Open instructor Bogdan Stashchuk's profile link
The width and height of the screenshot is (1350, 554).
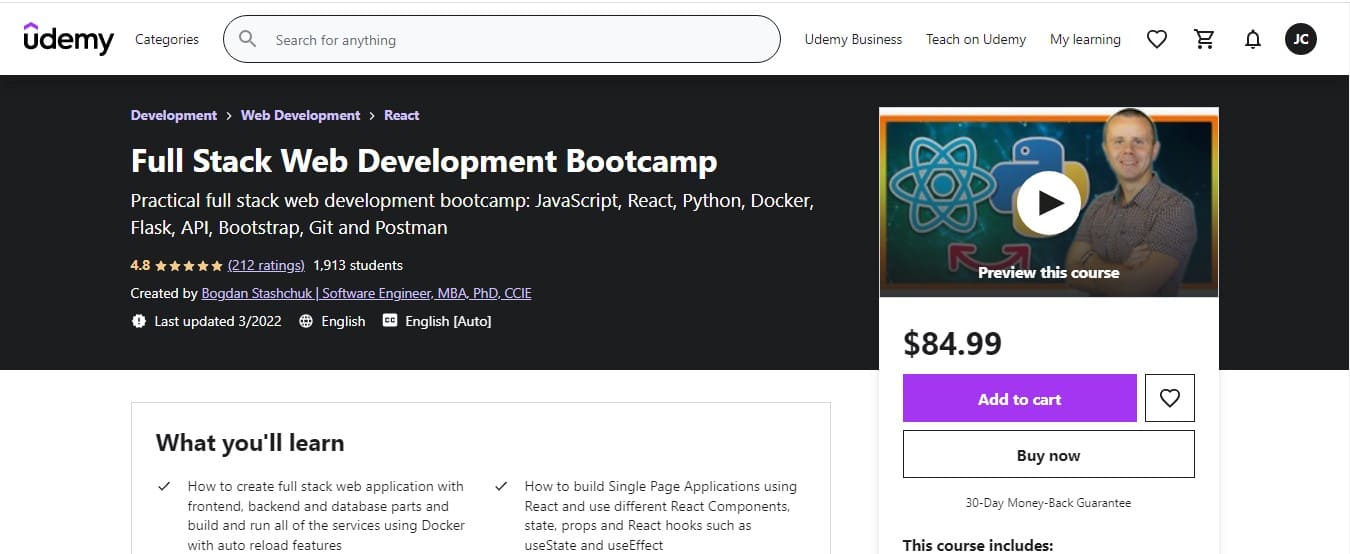[x=367, y=293]
